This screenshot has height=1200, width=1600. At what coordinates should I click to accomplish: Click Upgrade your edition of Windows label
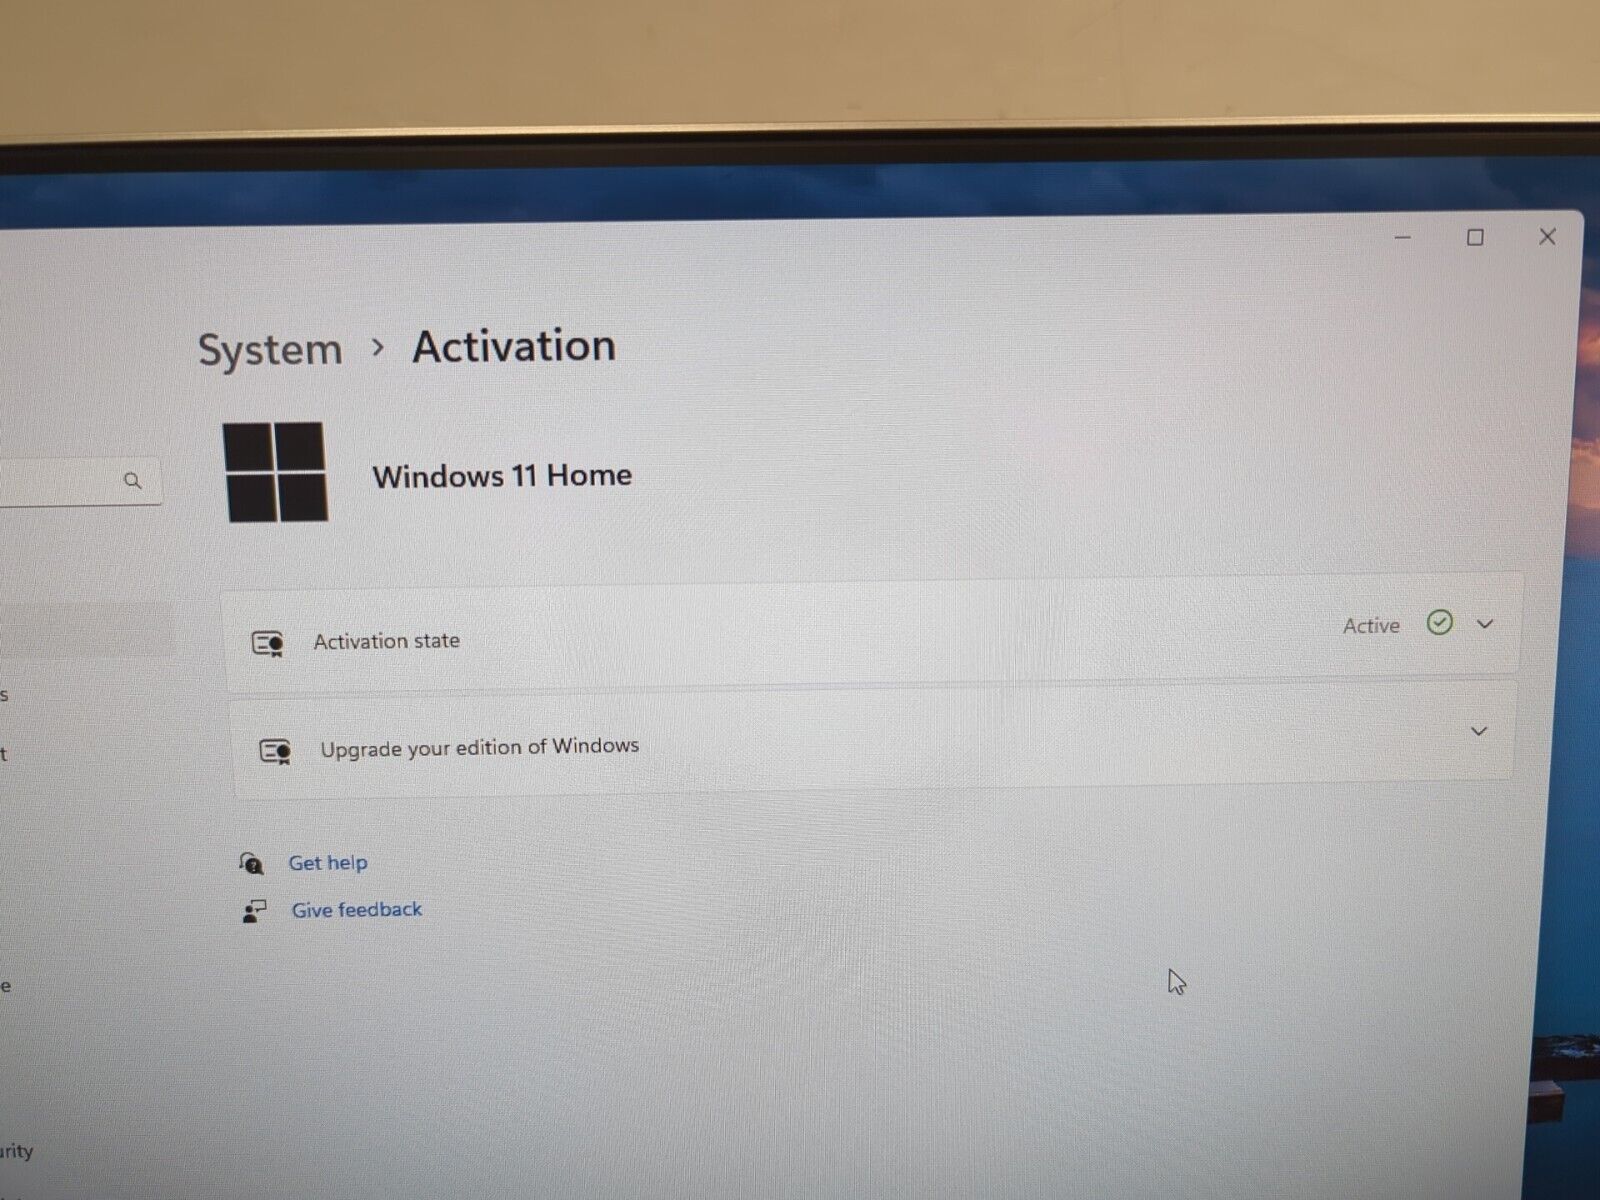[480, 747]
